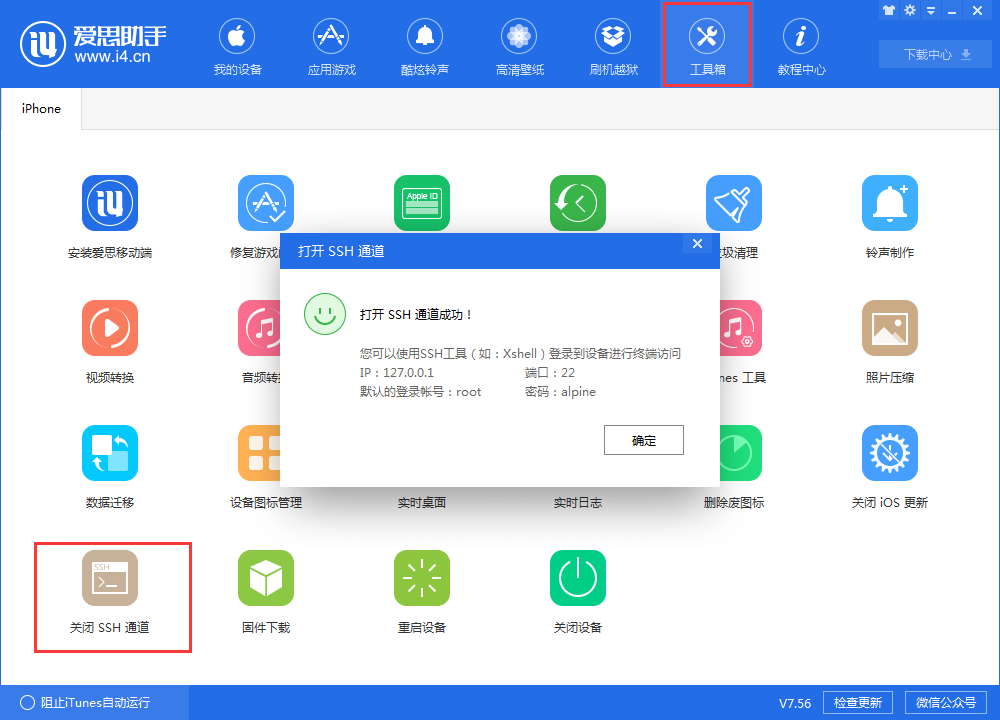The height and width of the screenshot is (720, 1000).
Task: Open the skin shirt icon in title bar
Action: click(x=889, y=10)
